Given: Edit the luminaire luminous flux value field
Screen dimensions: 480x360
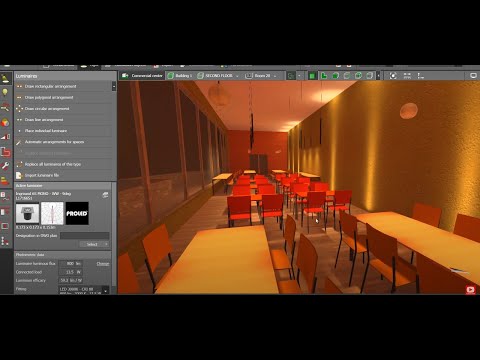Looking at the screenshot, I should [71, 263].
